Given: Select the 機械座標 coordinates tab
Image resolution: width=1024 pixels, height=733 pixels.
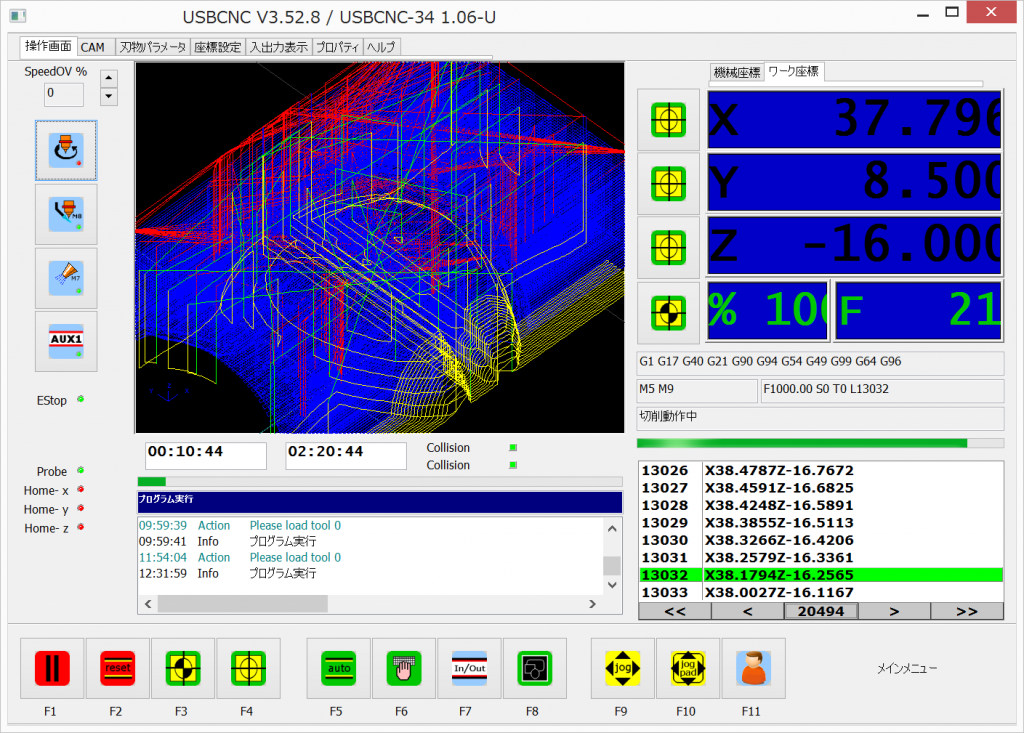Looking at the screenshot, I should [736, 72].
